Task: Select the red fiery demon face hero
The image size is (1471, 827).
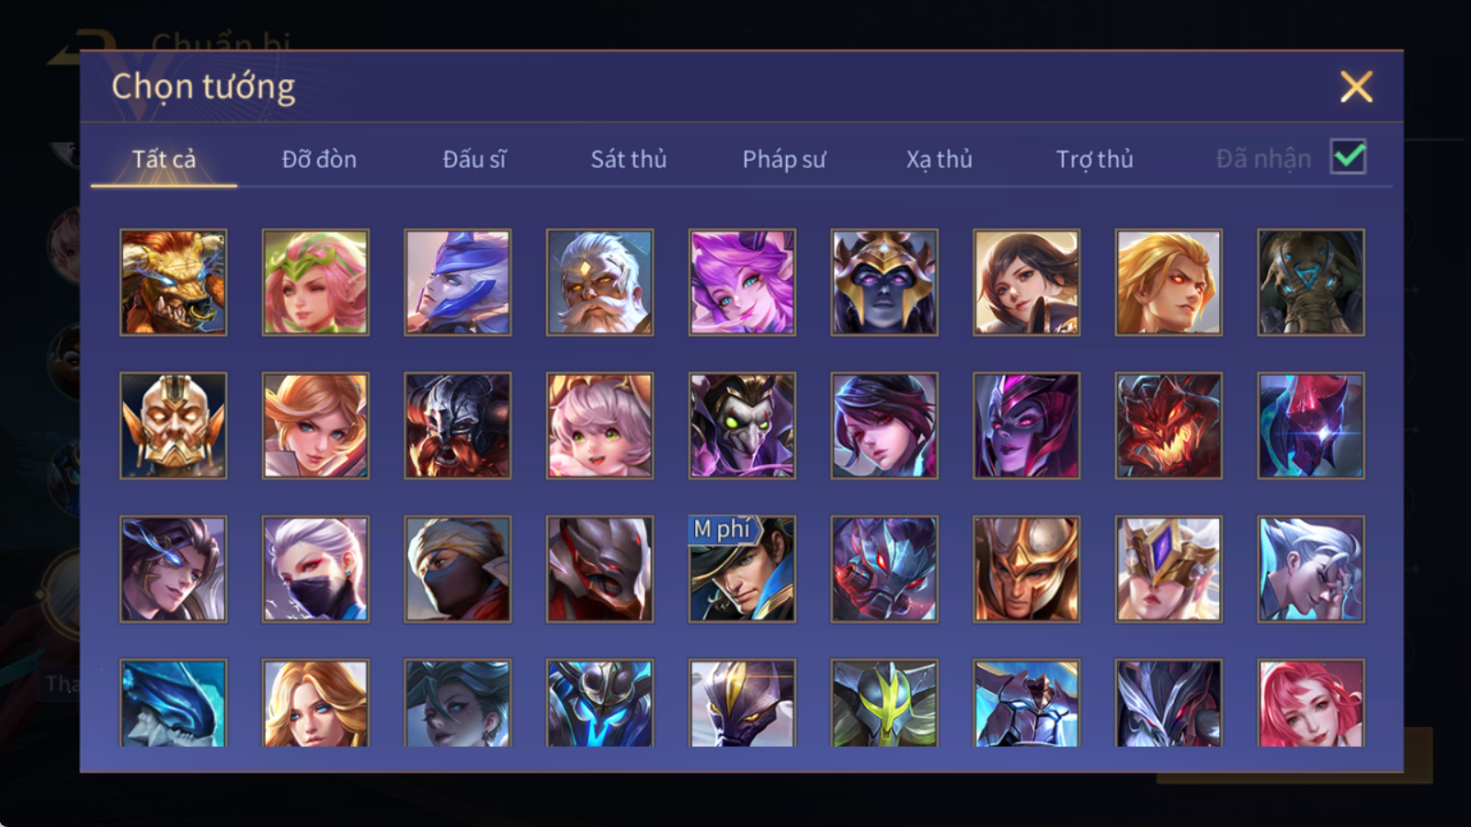Action: (1169, 426)
